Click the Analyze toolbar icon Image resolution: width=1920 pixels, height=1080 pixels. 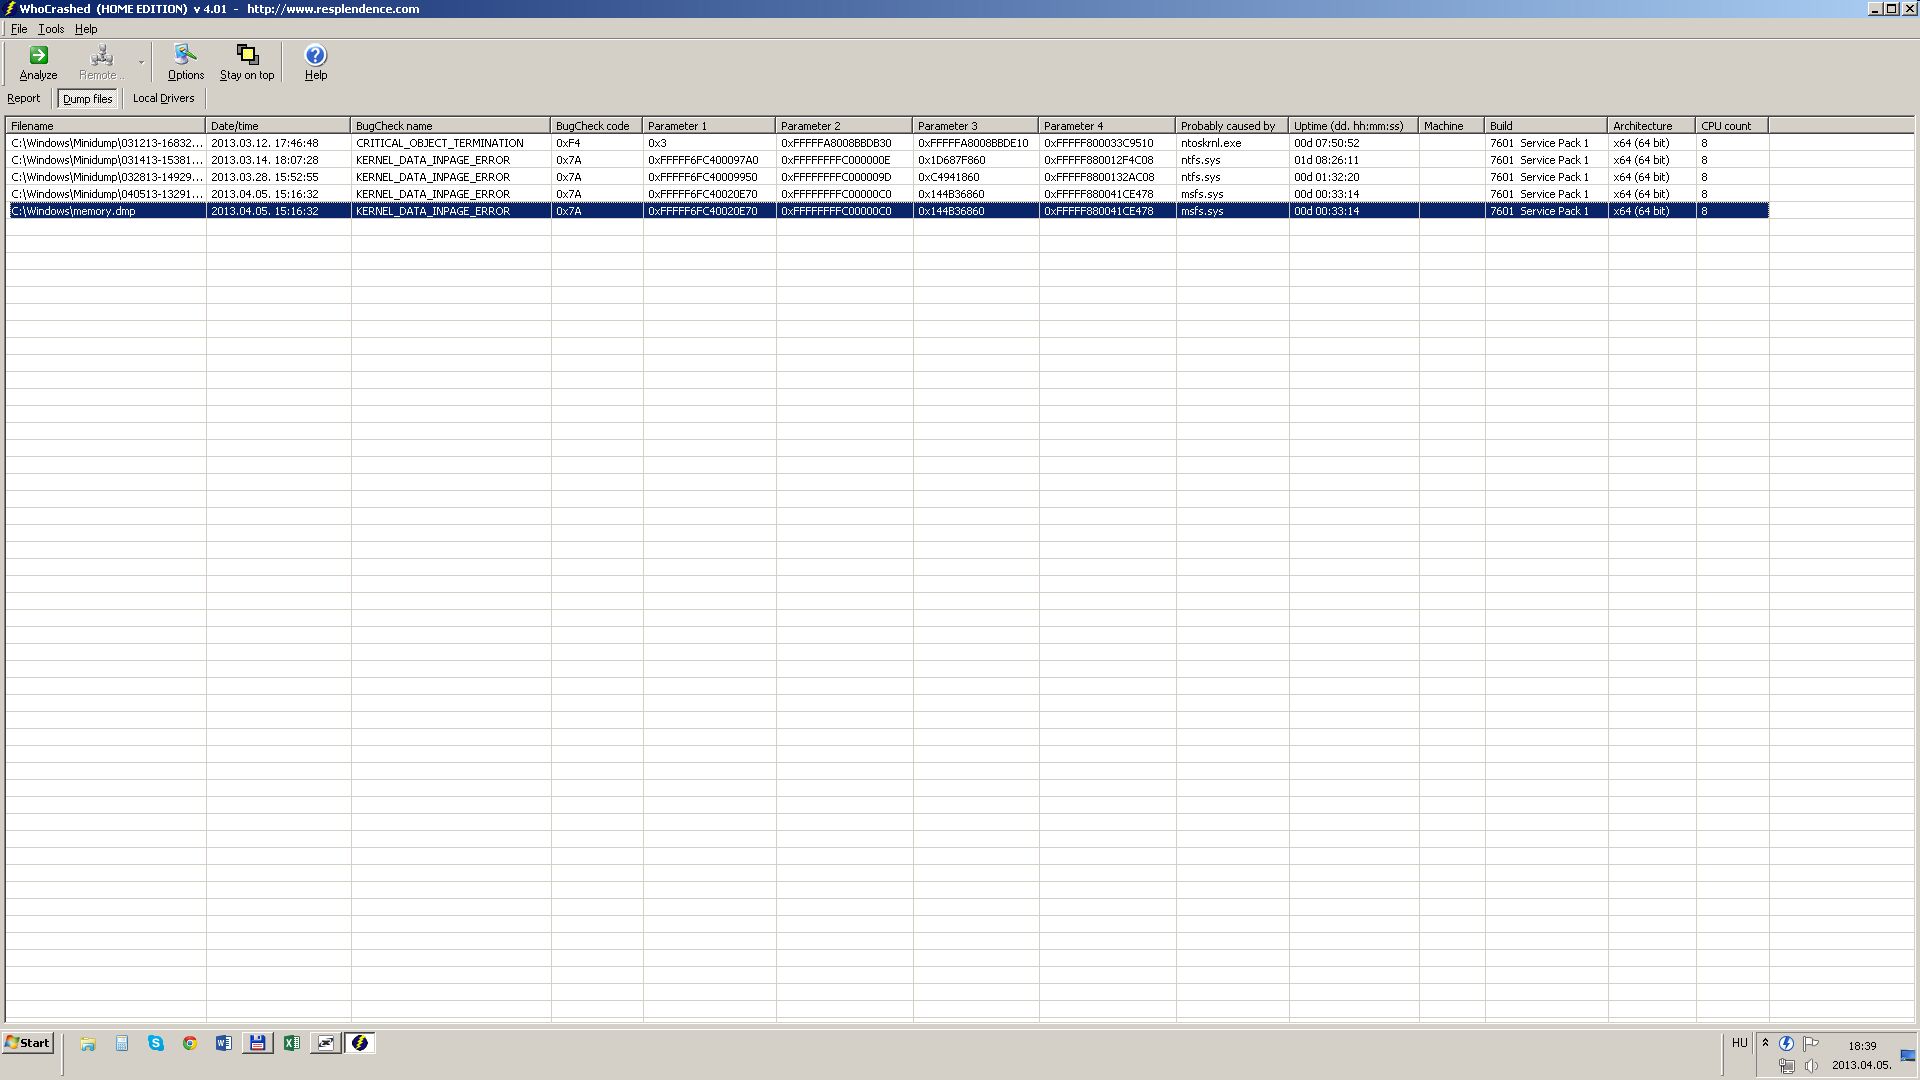[x=38, y=62]
